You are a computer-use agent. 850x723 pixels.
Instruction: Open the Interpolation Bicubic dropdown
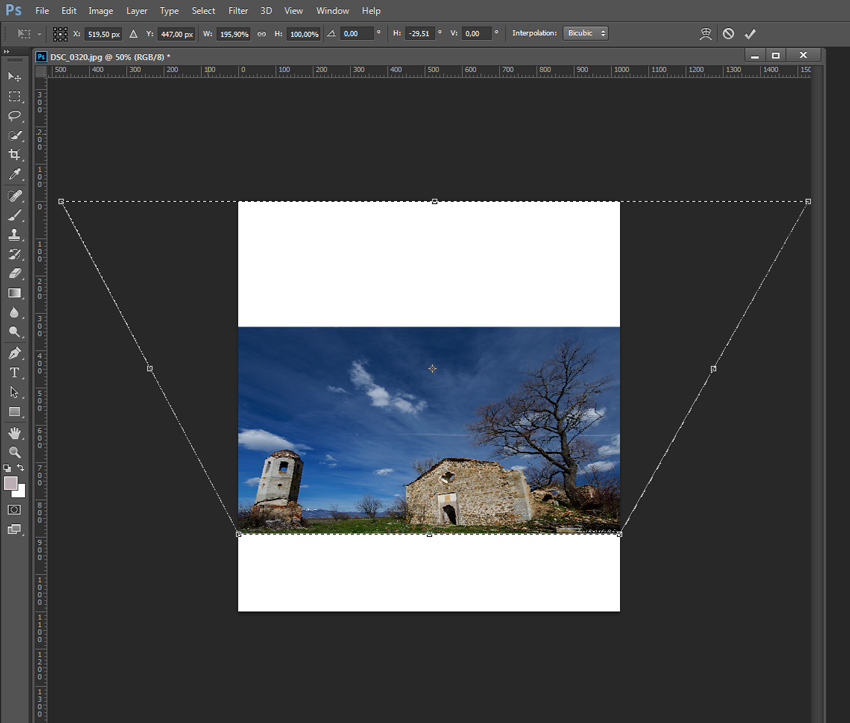point(585,34)
